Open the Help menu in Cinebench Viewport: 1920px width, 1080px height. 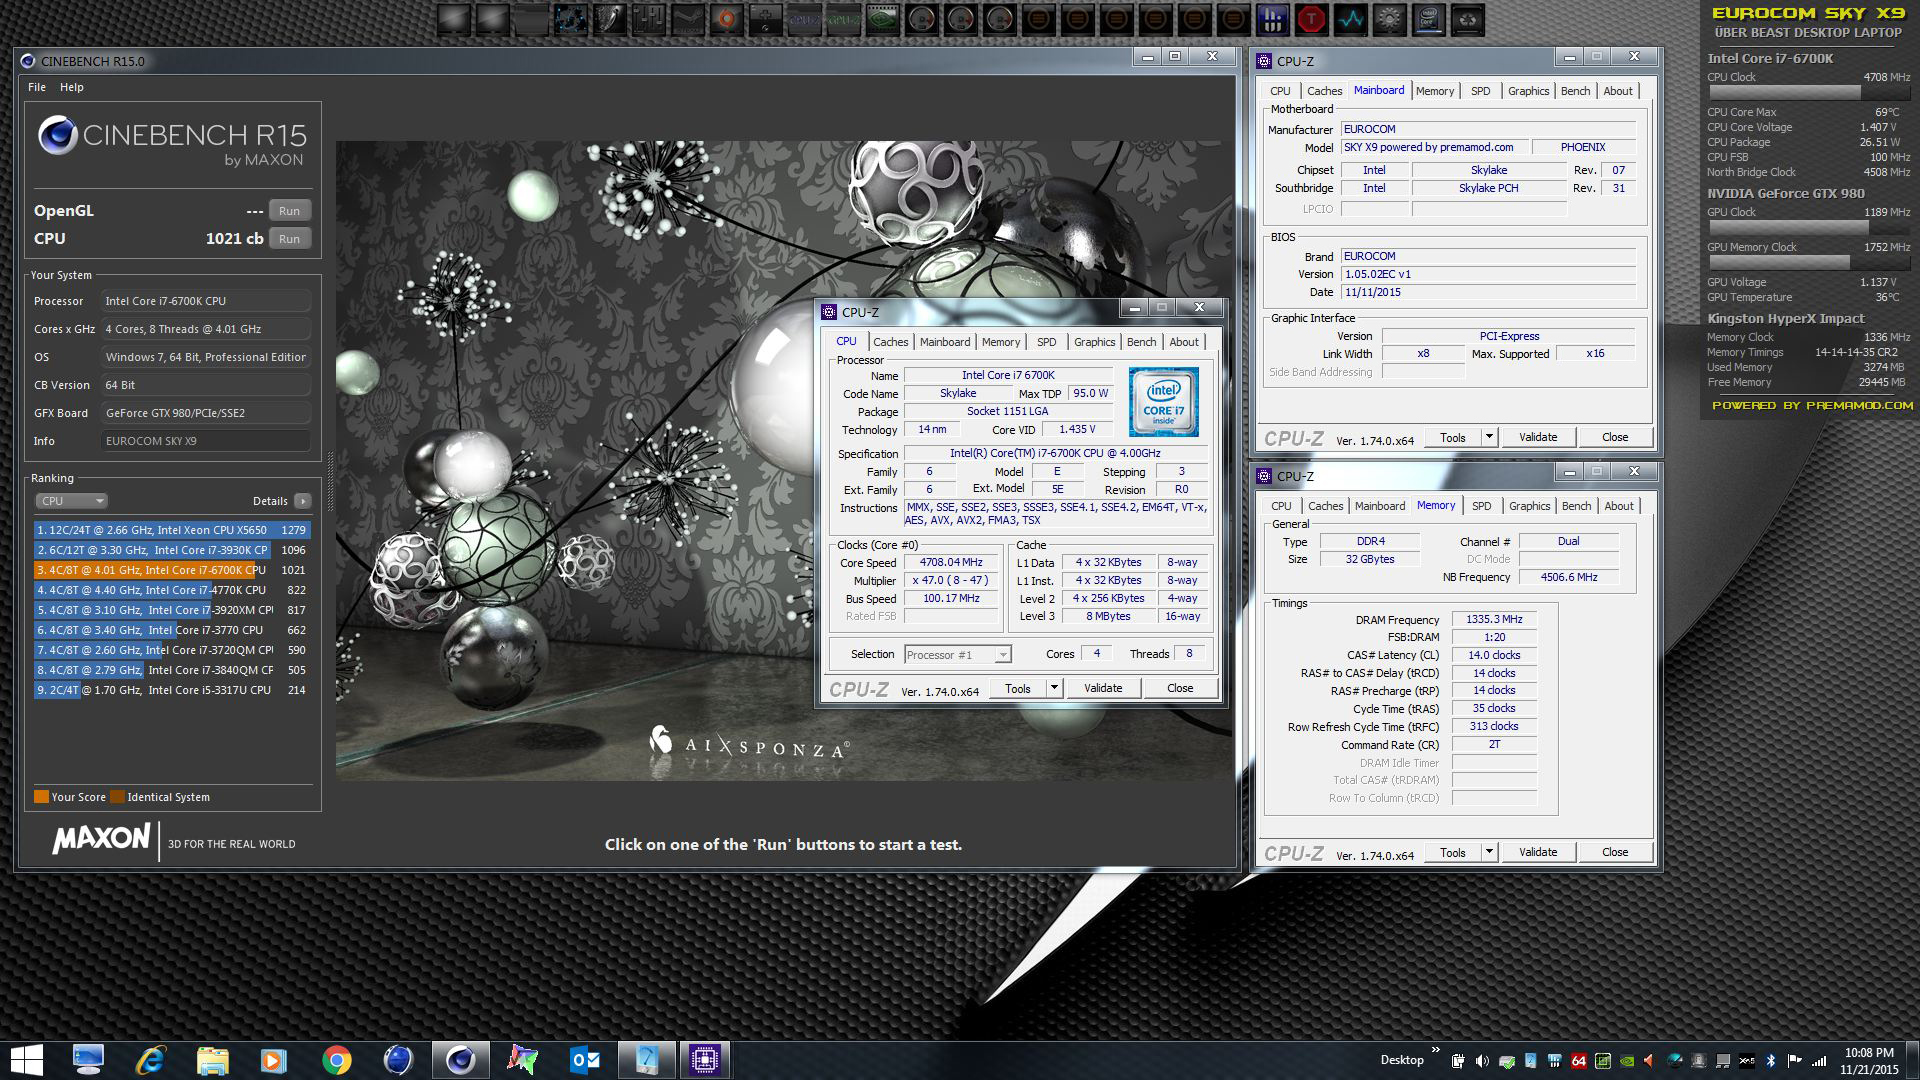click(72, 87)
